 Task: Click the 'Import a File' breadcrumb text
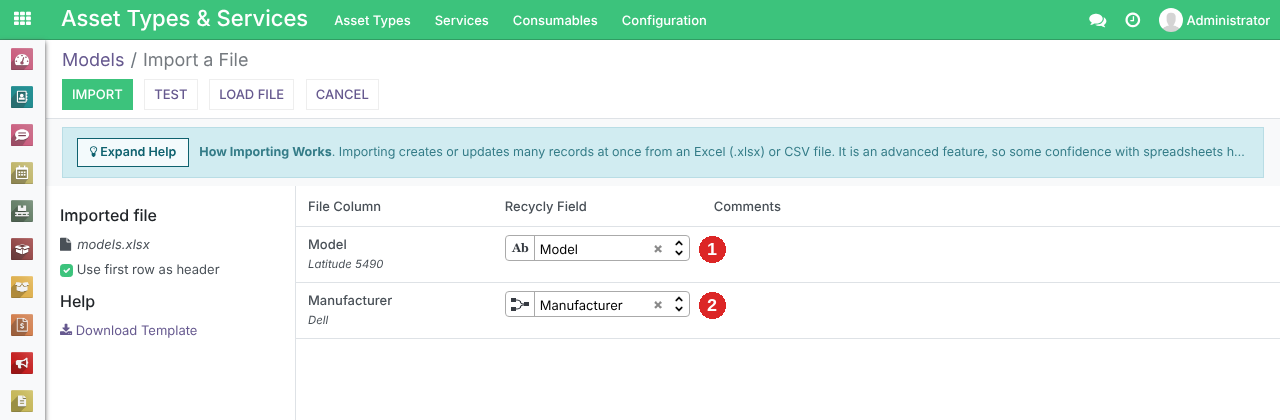point(196,60)
